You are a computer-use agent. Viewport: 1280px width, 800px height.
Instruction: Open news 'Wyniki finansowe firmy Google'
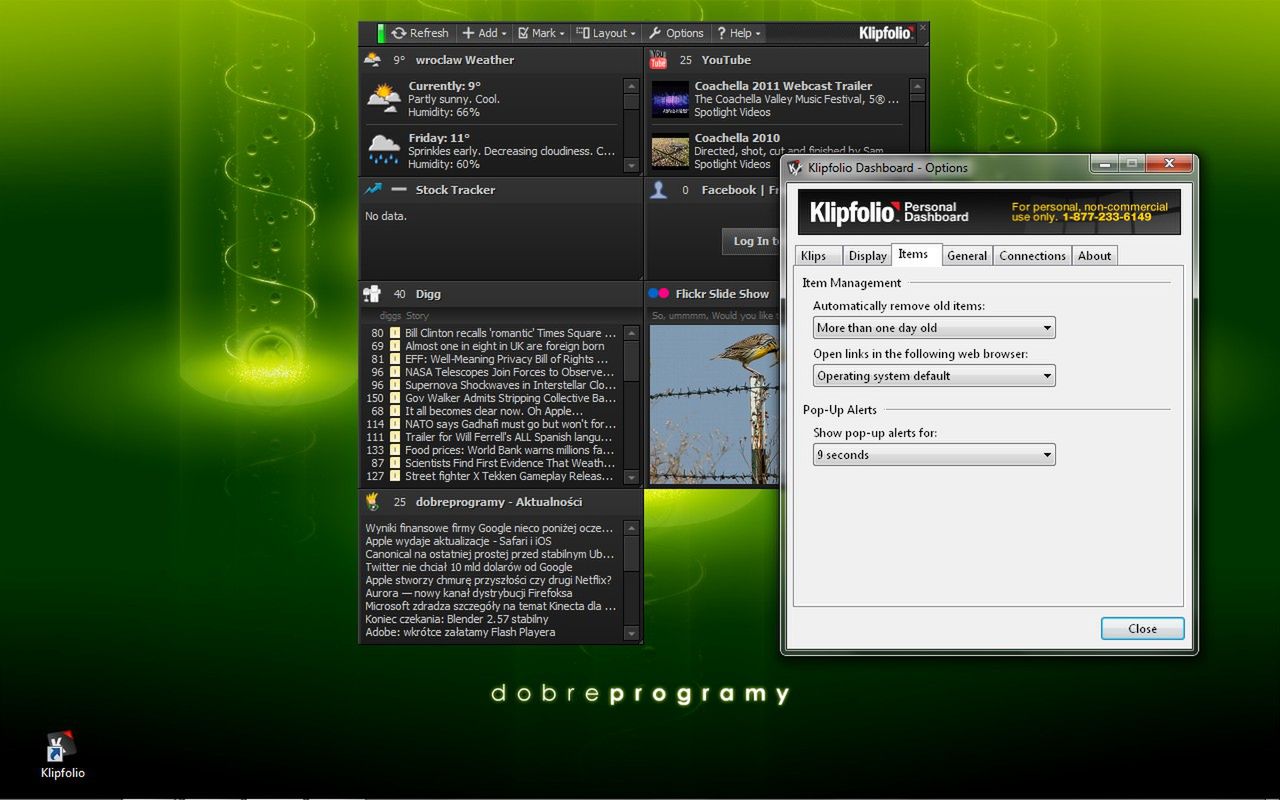point(489,528)
